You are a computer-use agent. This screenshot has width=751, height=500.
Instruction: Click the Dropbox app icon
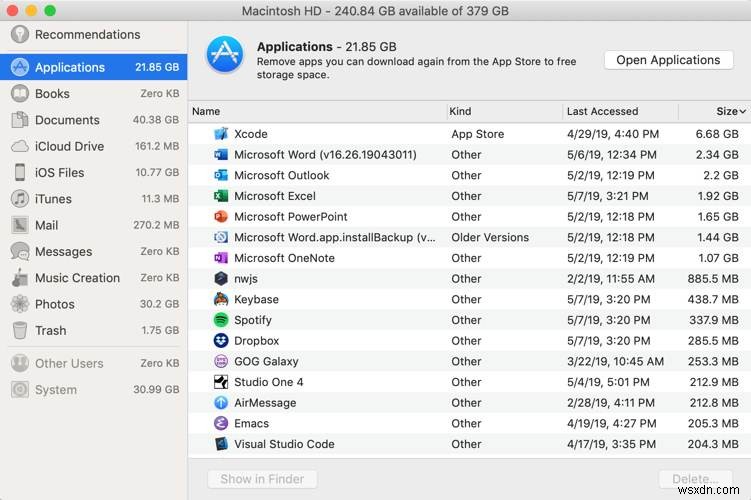click(x=221, y=341)
